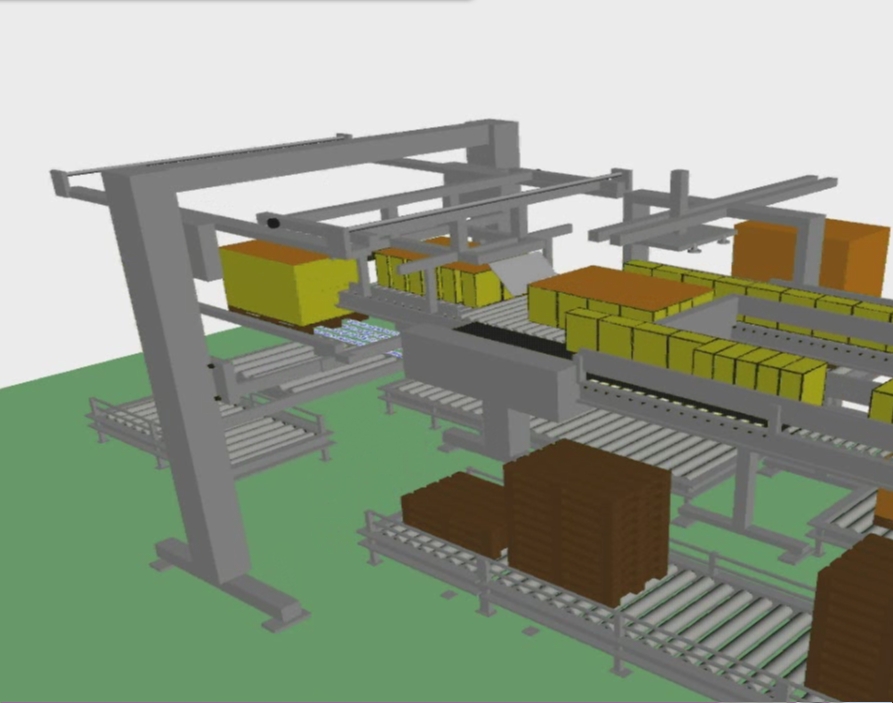Click the shorter brown pallet stack

(x=455, y=510)
